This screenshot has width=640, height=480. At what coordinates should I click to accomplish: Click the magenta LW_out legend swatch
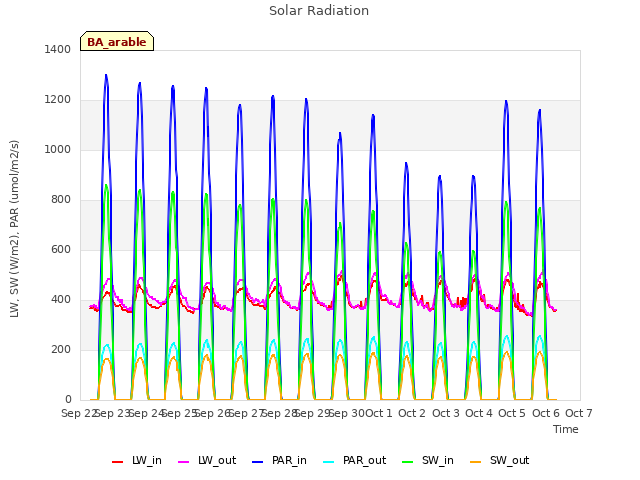[184, 462]
